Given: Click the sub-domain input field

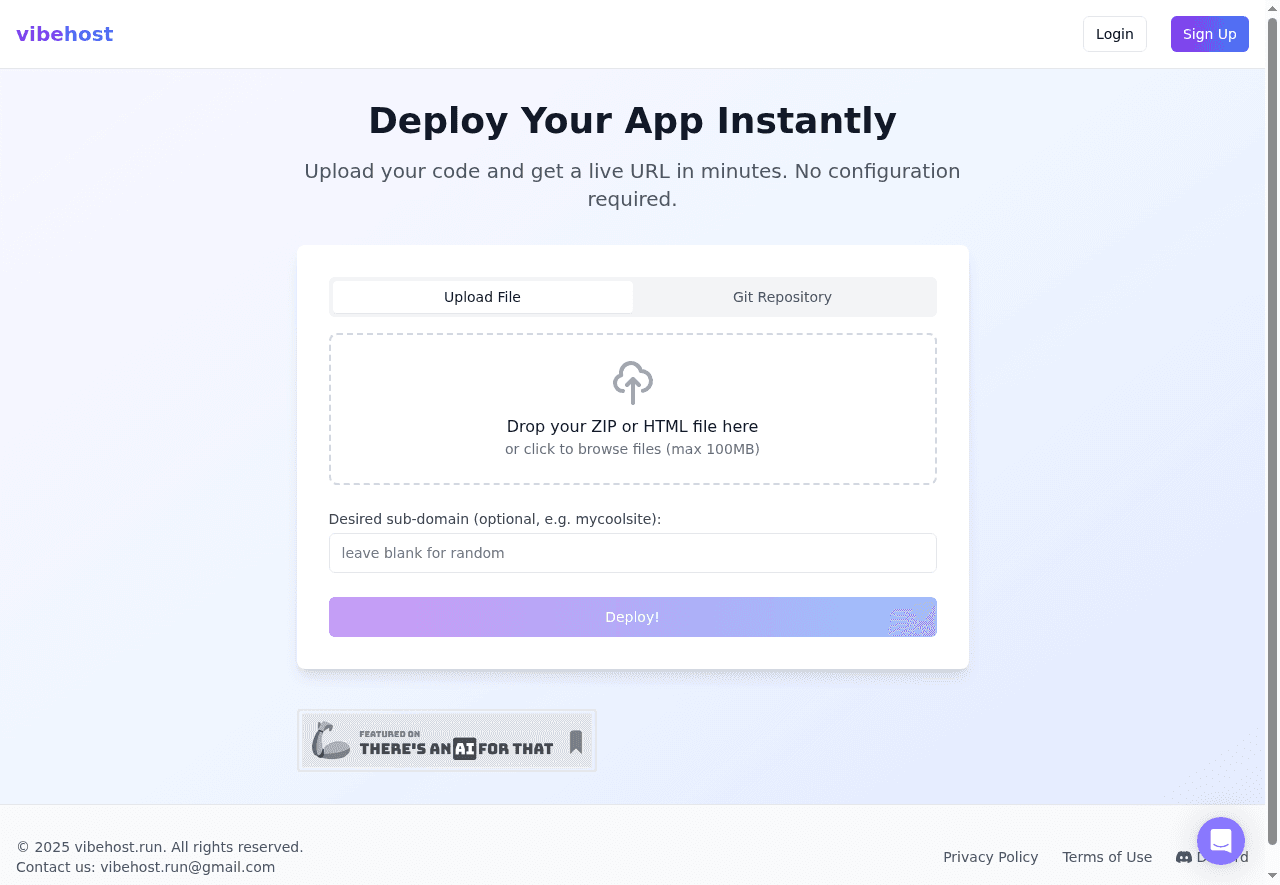Looking at the screenshot, I should click(x=632, y=553).
